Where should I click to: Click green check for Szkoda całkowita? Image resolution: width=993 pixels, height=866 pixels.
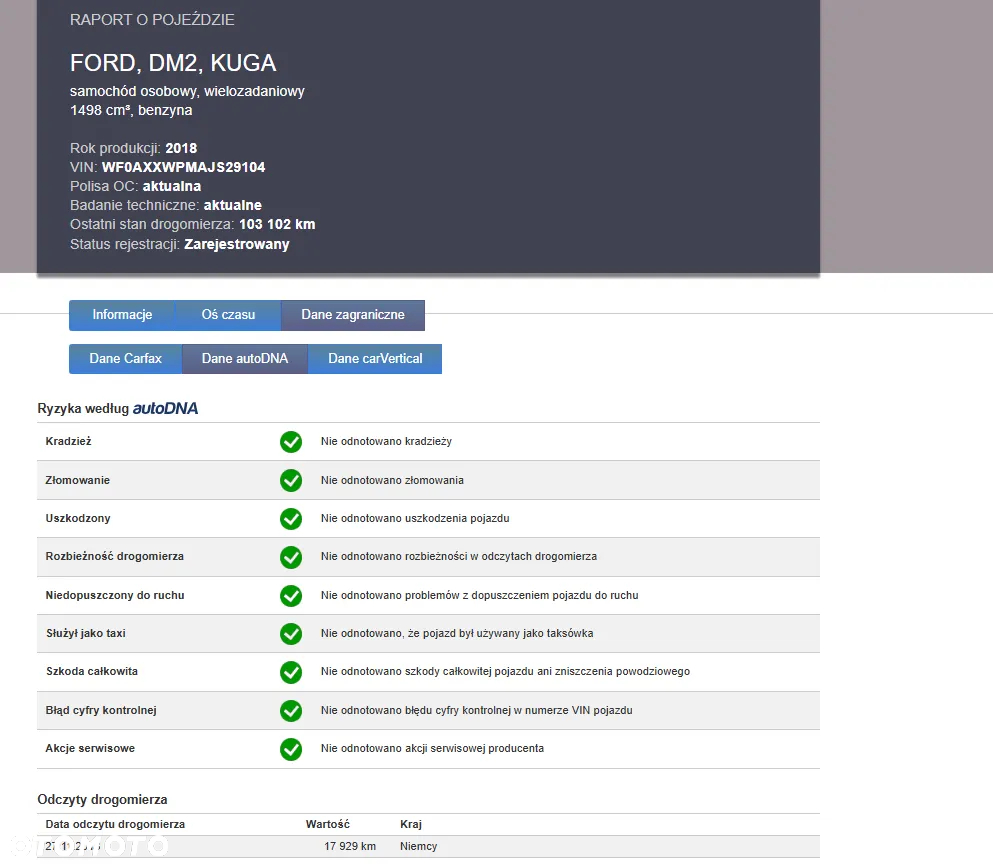(291, 672)
